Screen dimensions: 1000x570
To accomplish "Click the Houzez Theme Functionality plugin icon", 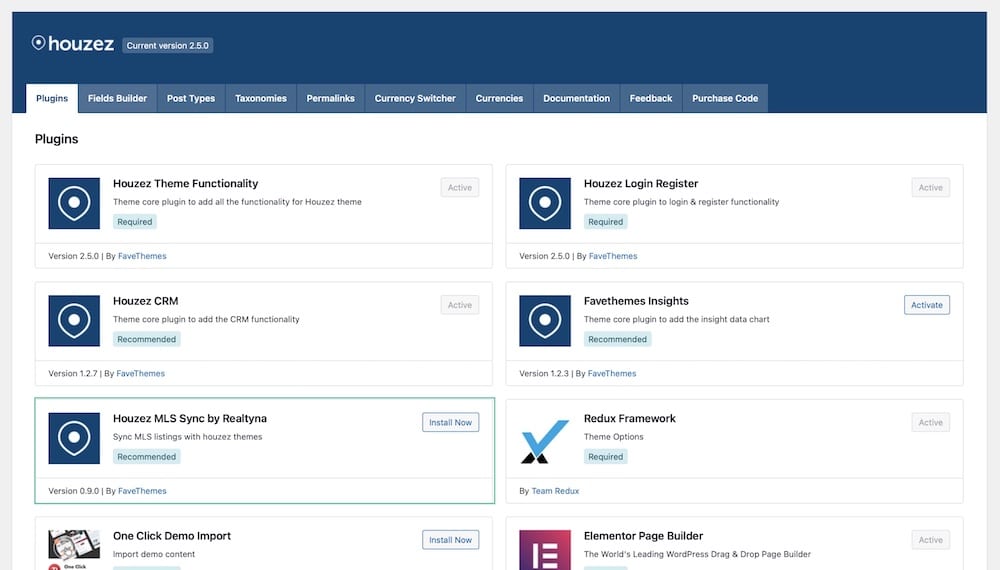I will (74, 203).
